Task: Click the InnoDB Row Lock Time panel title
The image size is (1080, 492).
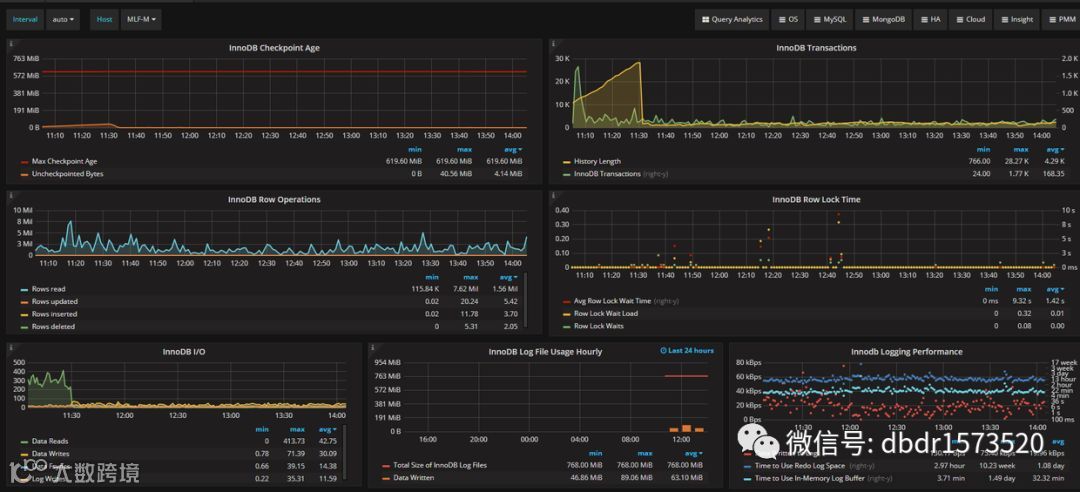Action: coord(816,199)
